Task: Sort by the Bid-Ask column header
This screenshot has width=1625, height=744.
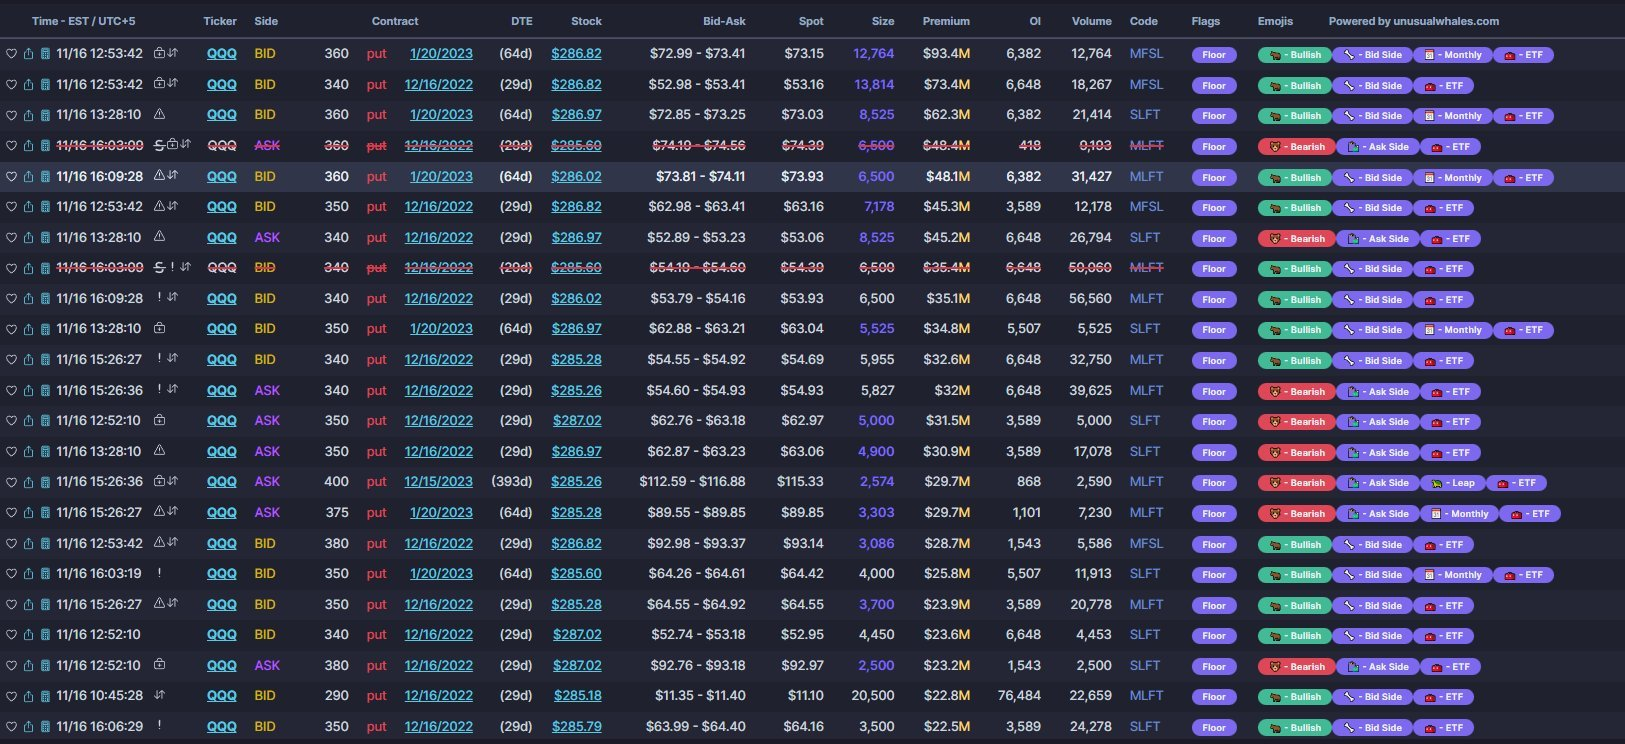Action: (x=724, y=21)
